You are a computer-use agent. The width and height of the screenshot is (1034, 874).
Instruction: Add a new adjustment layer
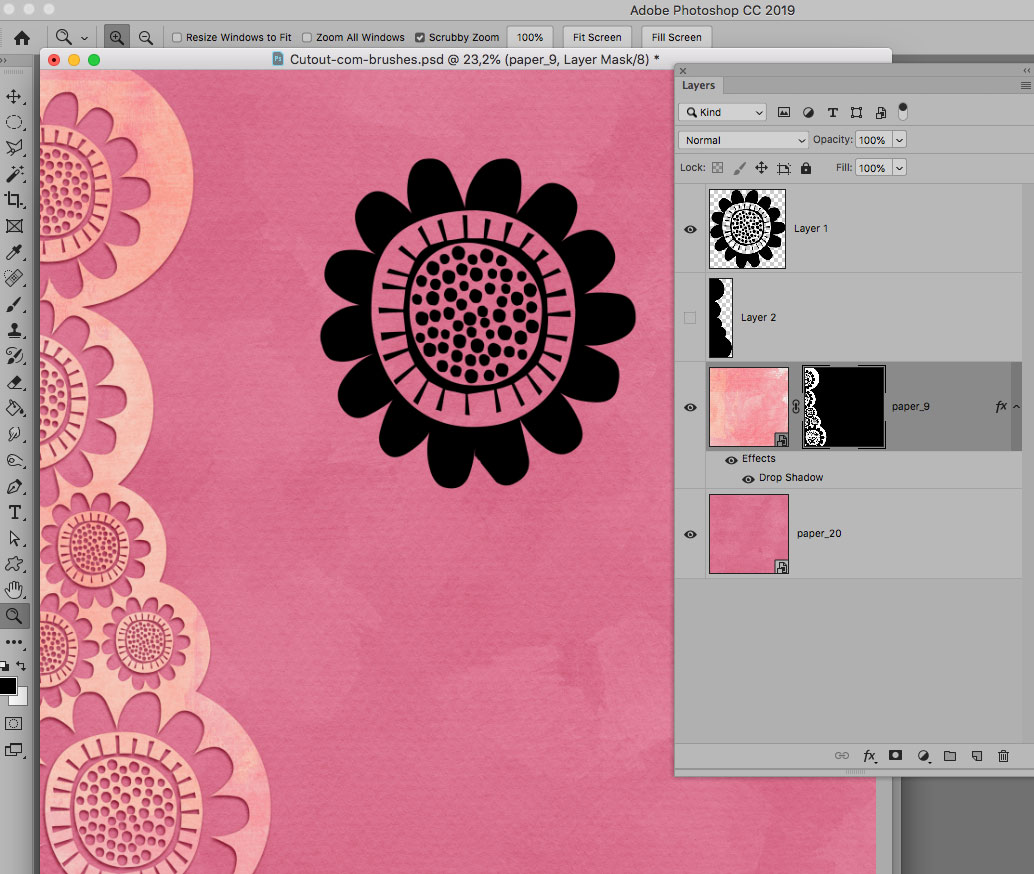coord(924,756)
